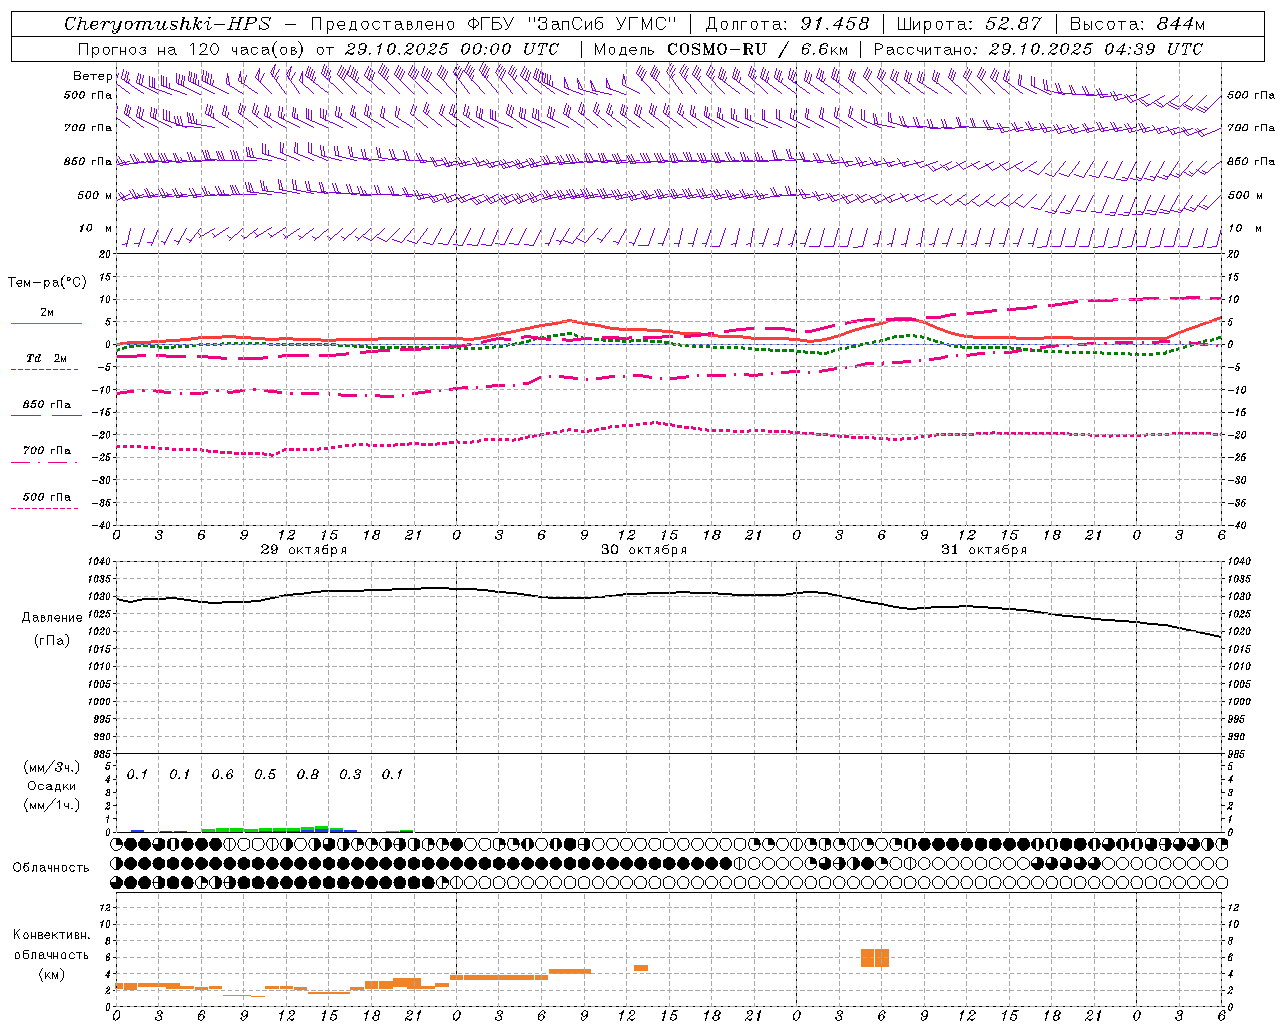Click the "(км)" unit label of convective panel
This screenshot has height=1024, width=1280.
51,974
